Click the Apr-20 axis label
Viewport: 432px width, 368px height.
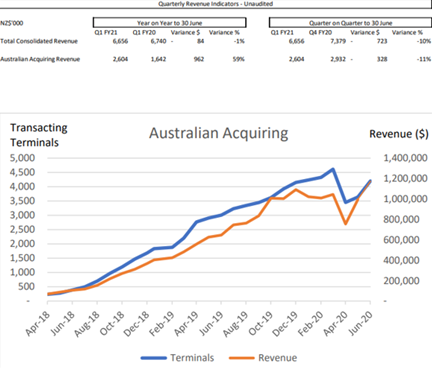point(336,323)
